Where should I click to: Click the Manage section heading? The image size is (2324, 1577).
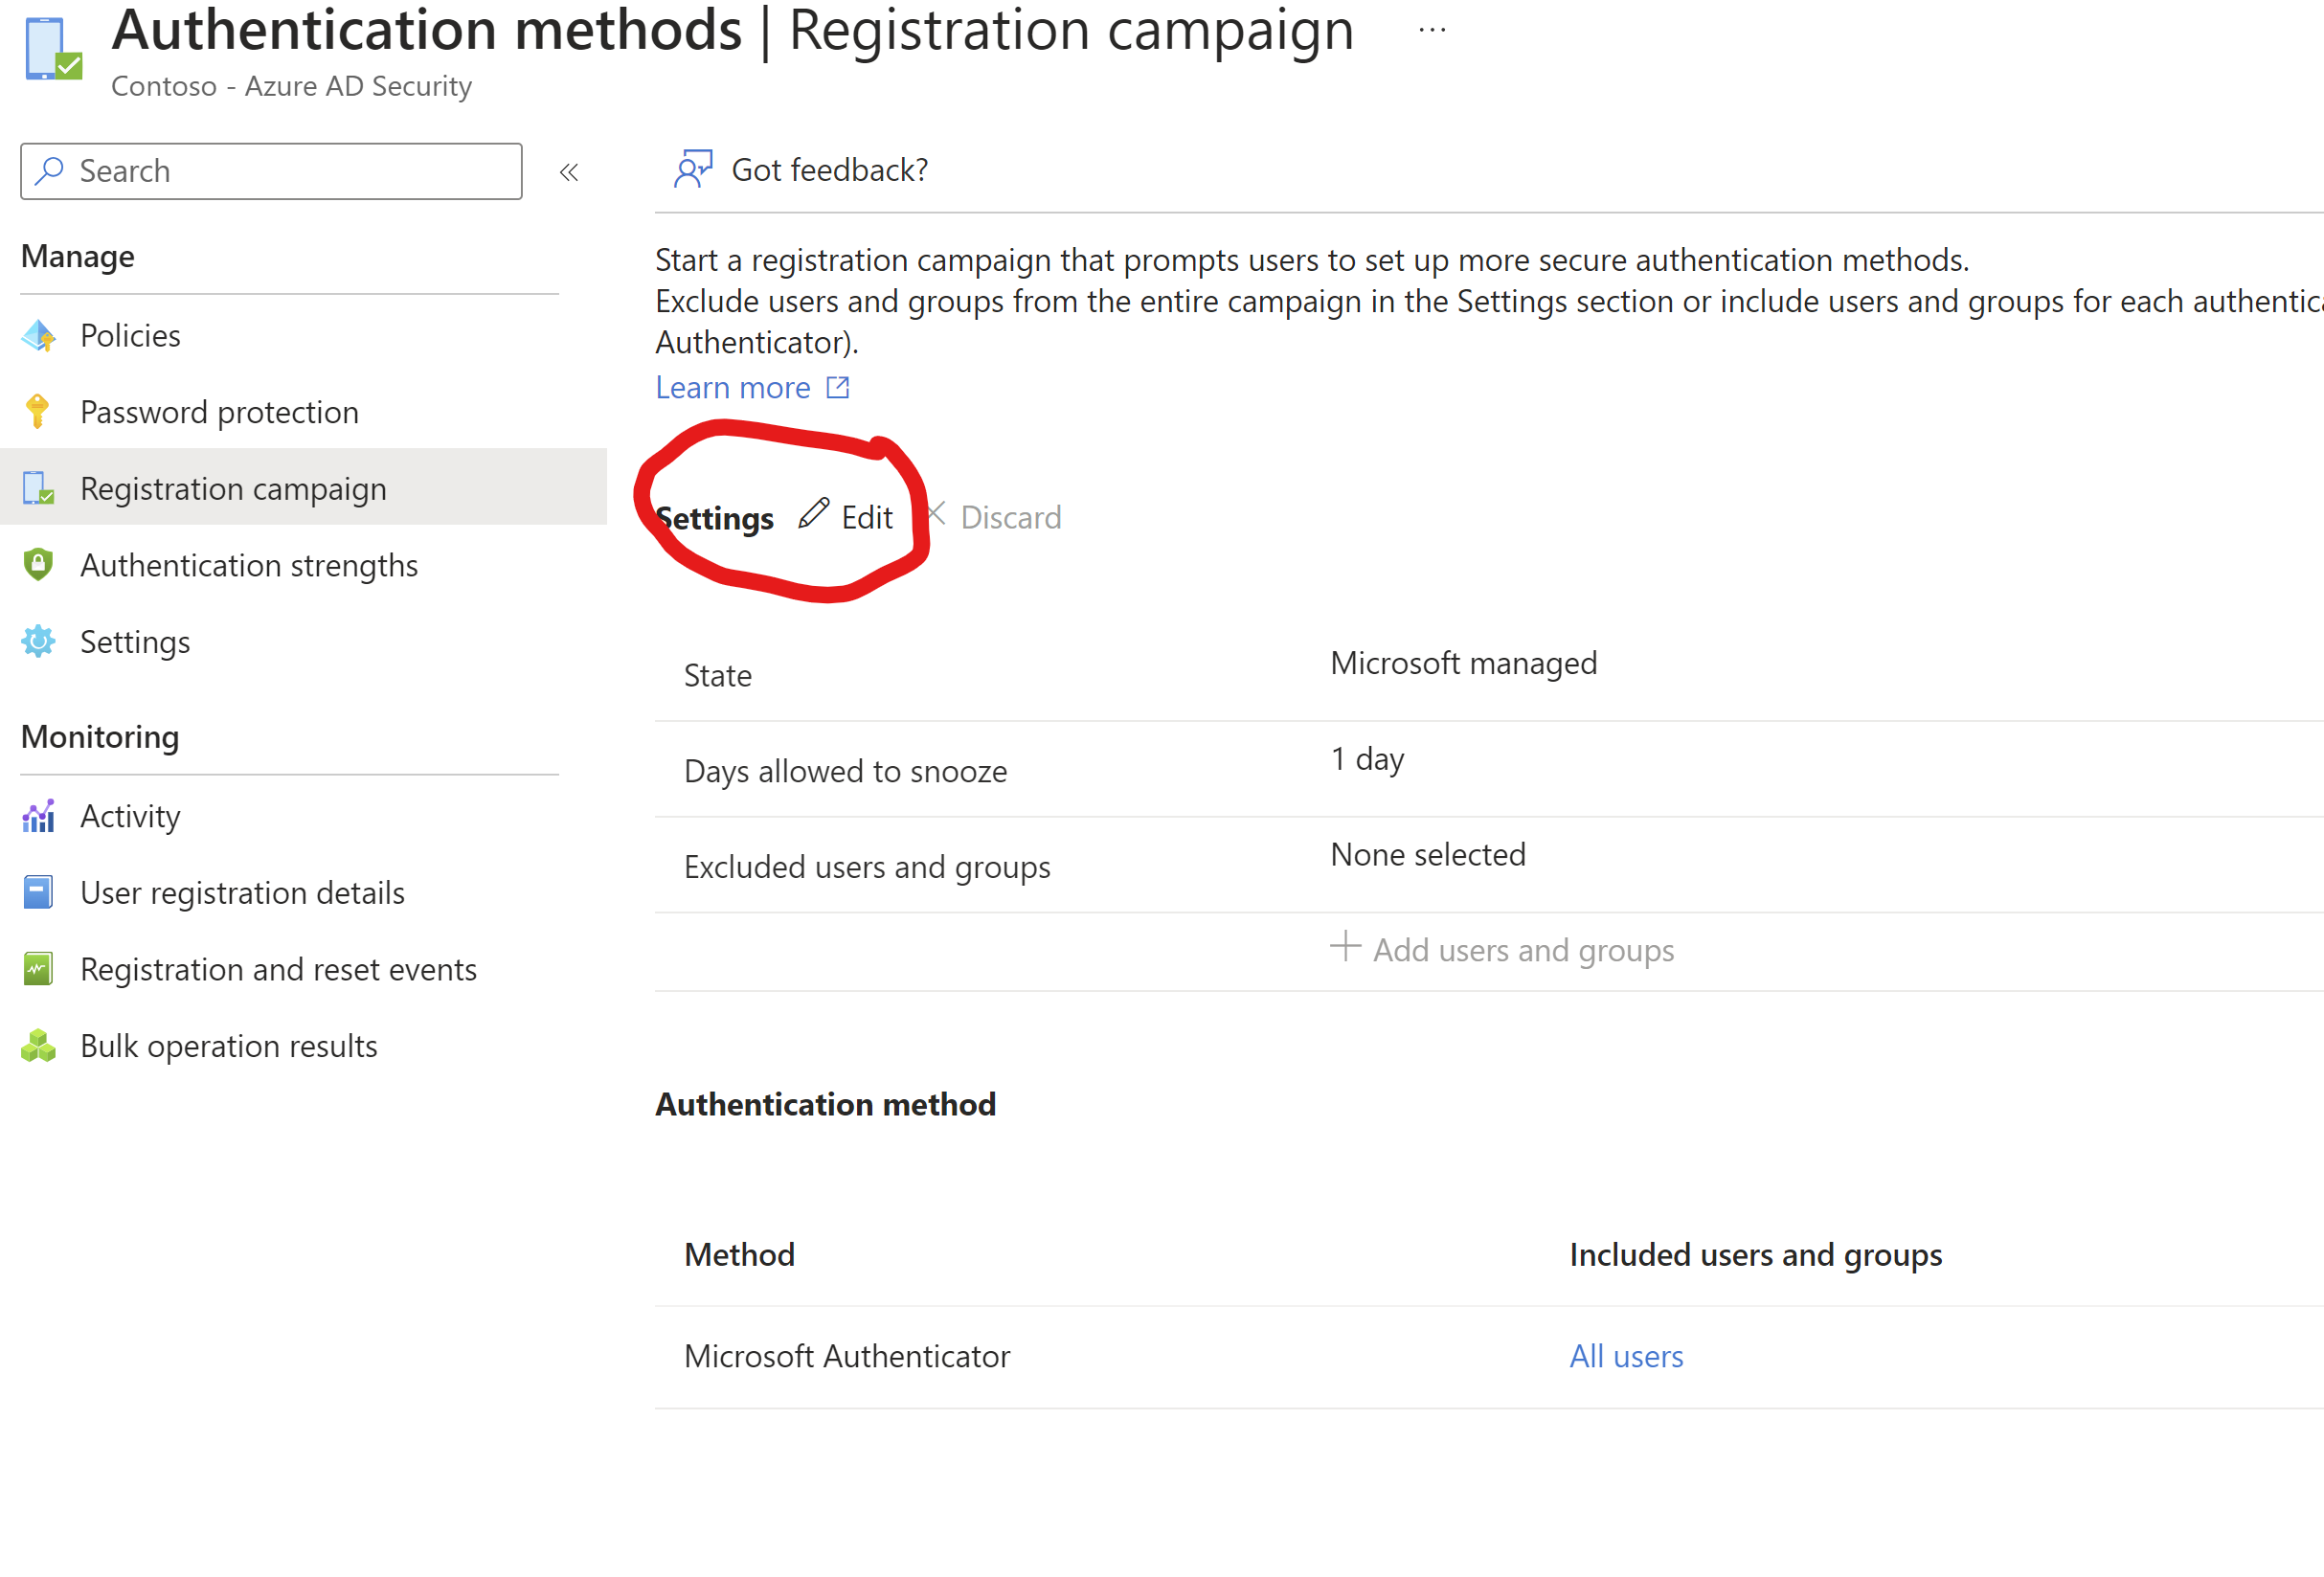[x=78, y=257]
